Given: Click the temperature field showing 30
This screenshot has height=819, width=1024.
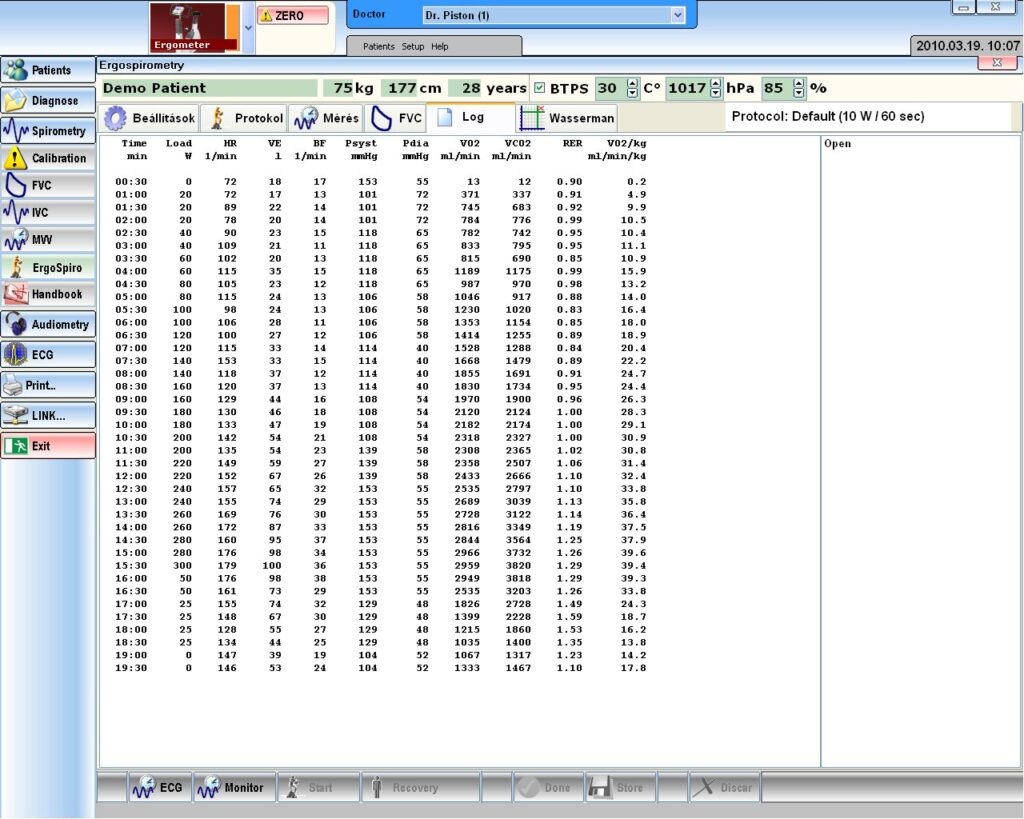Looking at the screenshot, I should (x=611, y=88).
